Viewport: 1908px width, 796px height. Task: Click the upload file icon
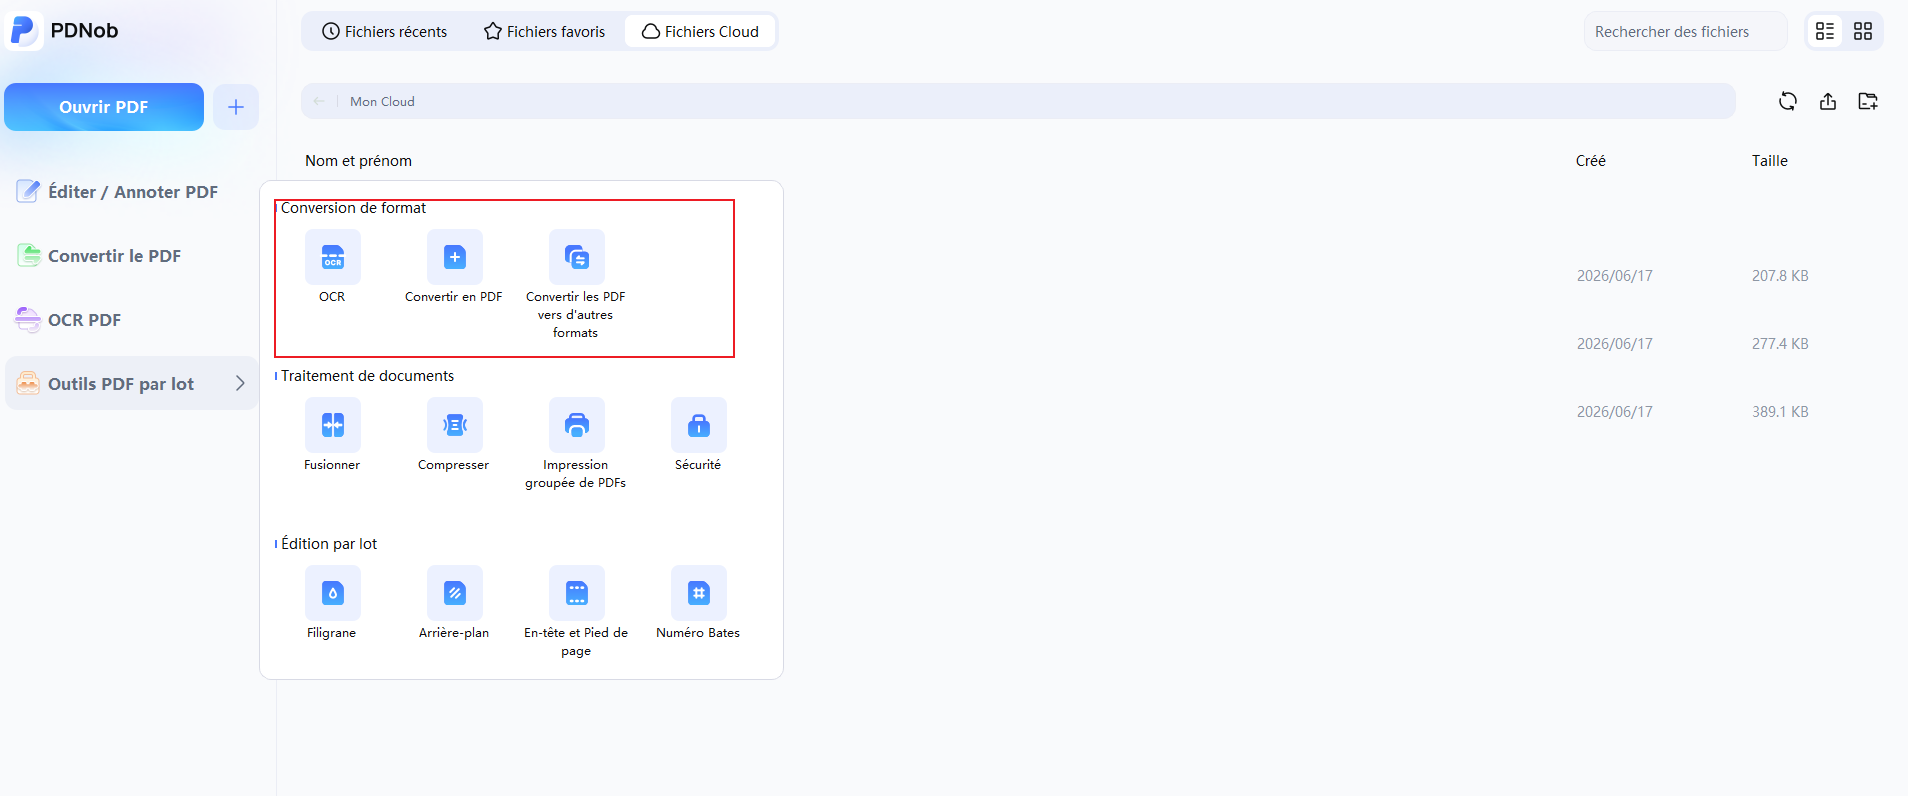(1828, 101)
